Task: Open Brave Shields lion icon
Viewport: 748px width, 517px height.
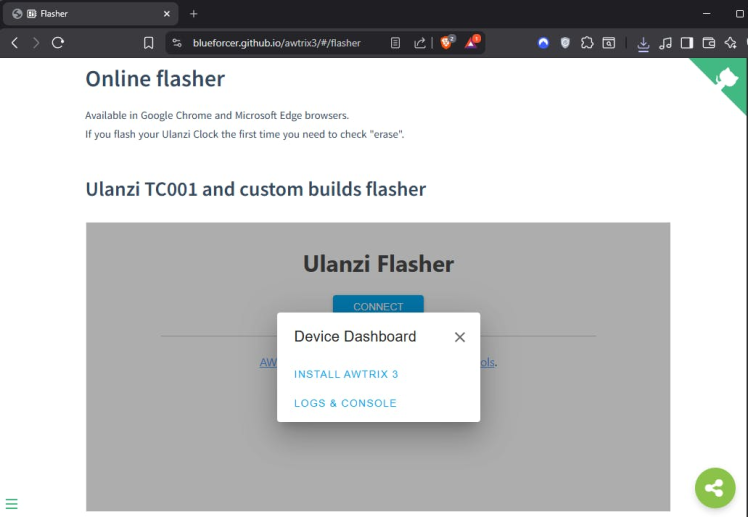Action: point(447,42)
